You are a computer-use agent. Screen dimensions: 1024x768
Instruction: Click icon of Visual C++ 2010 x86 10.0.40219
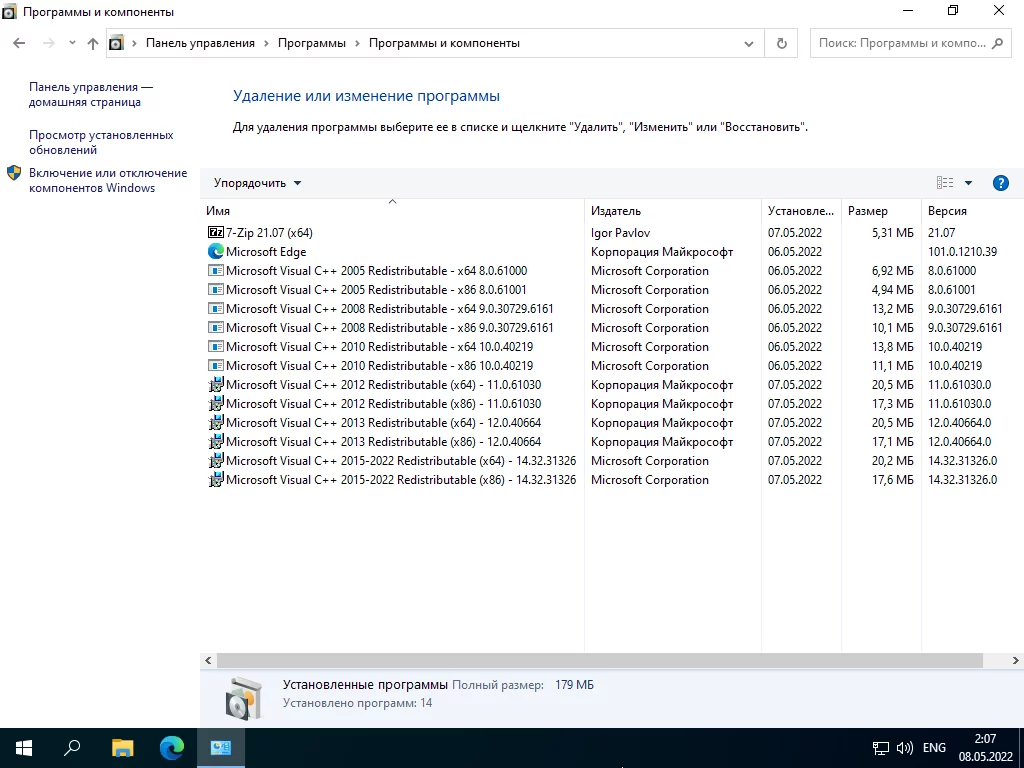216,365
